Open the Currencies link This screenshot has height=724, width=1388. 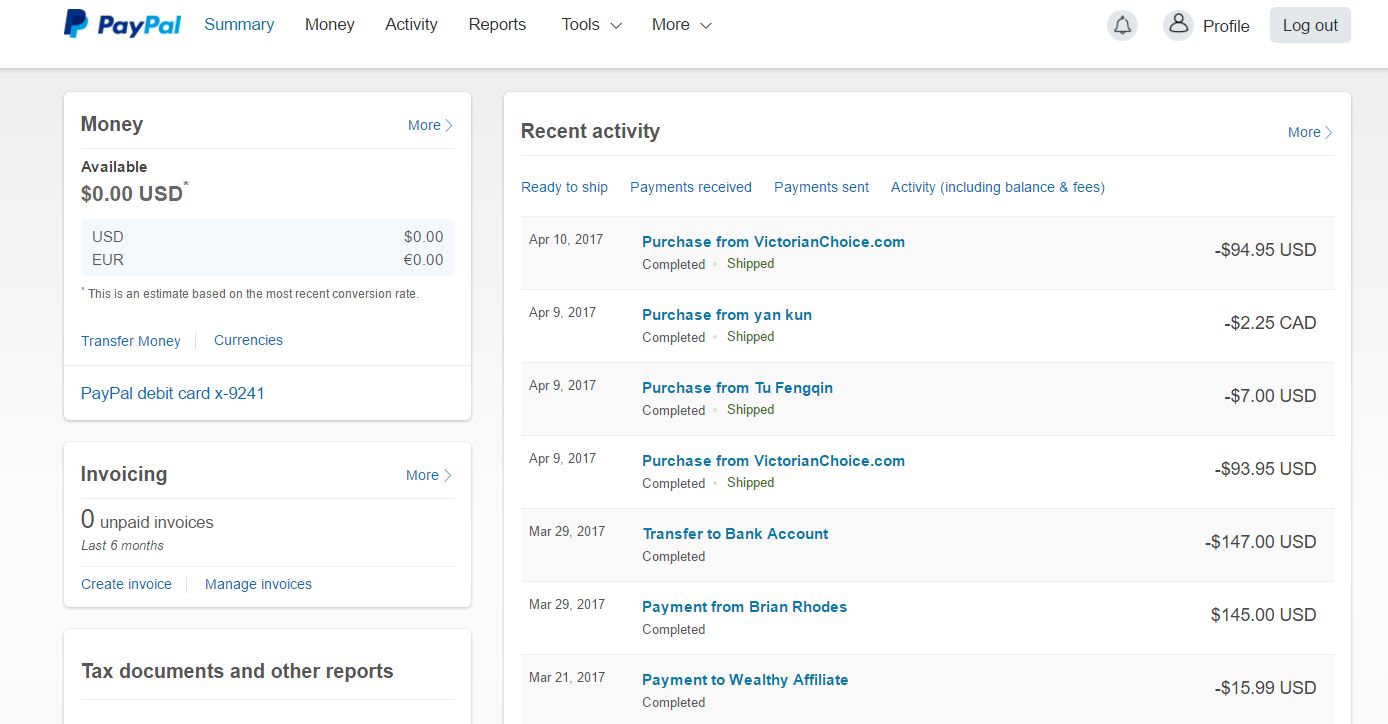(x=248, y=340)
